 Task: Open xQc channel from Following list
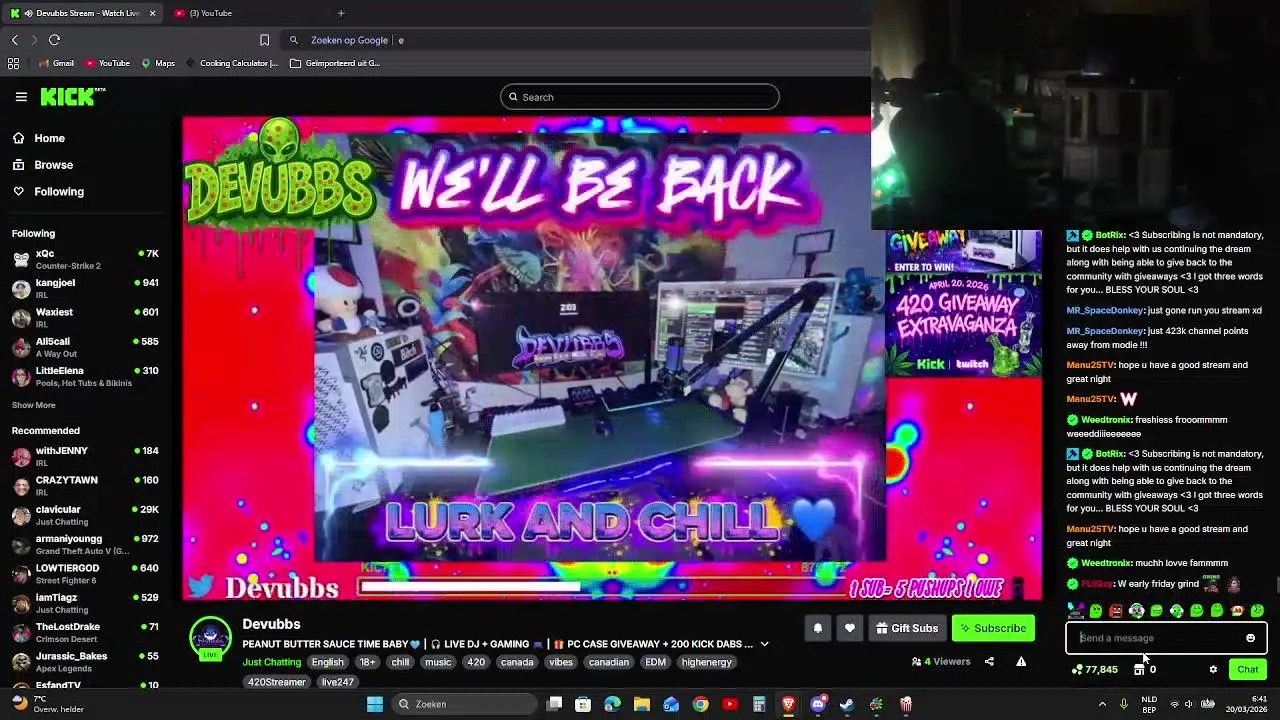coord(85,259)
